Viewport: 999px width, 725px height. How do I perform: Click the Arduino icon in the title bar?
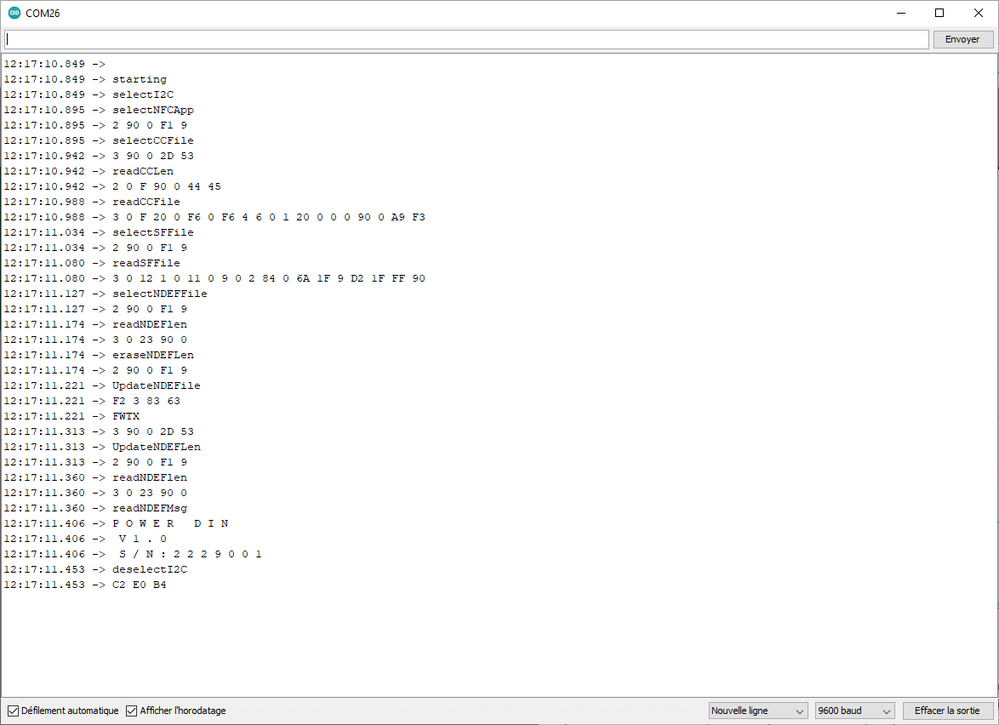[14, 13]
